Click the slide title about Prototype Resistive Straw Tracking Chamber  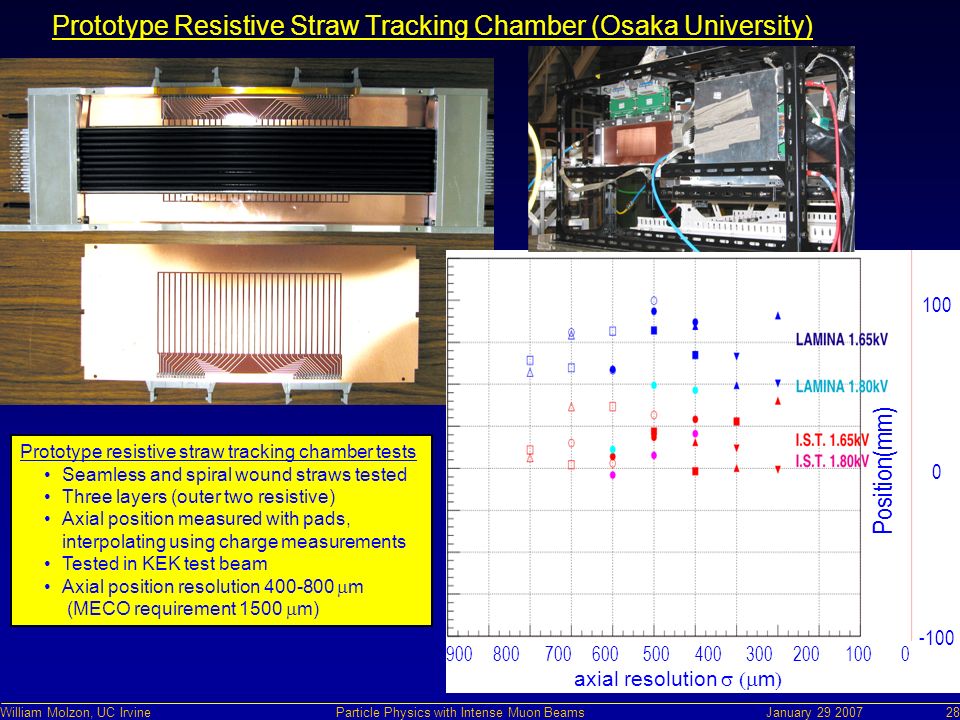[432, 26]
